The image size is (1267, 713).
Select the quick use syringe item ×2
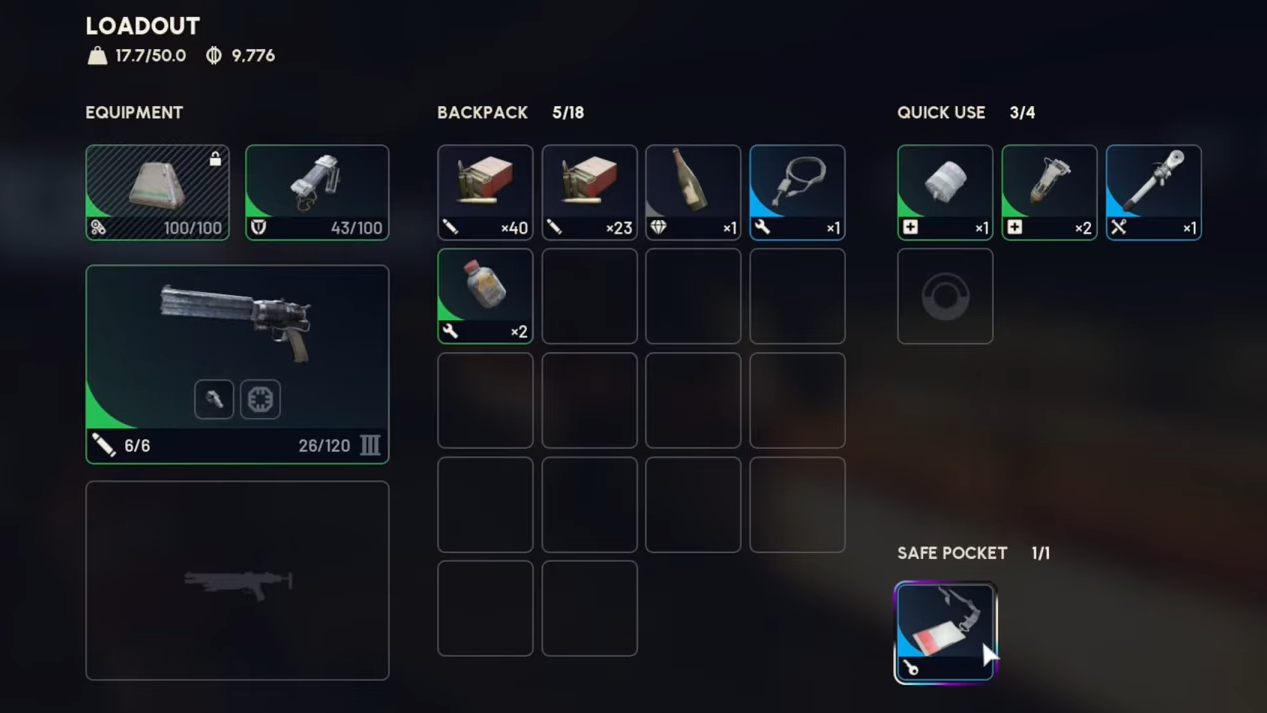click(x=1049, y=192)
